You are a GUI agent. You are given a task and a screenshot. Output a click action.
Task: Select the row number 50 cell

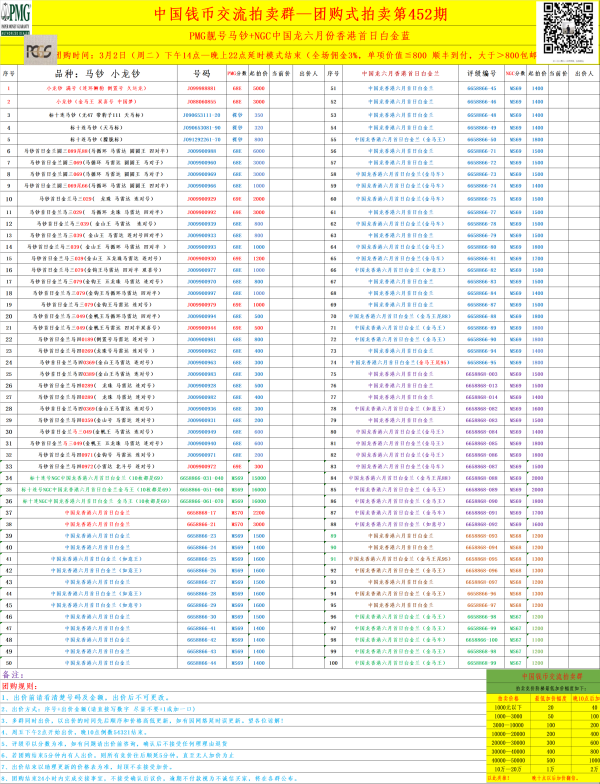[x=9, y=662]
